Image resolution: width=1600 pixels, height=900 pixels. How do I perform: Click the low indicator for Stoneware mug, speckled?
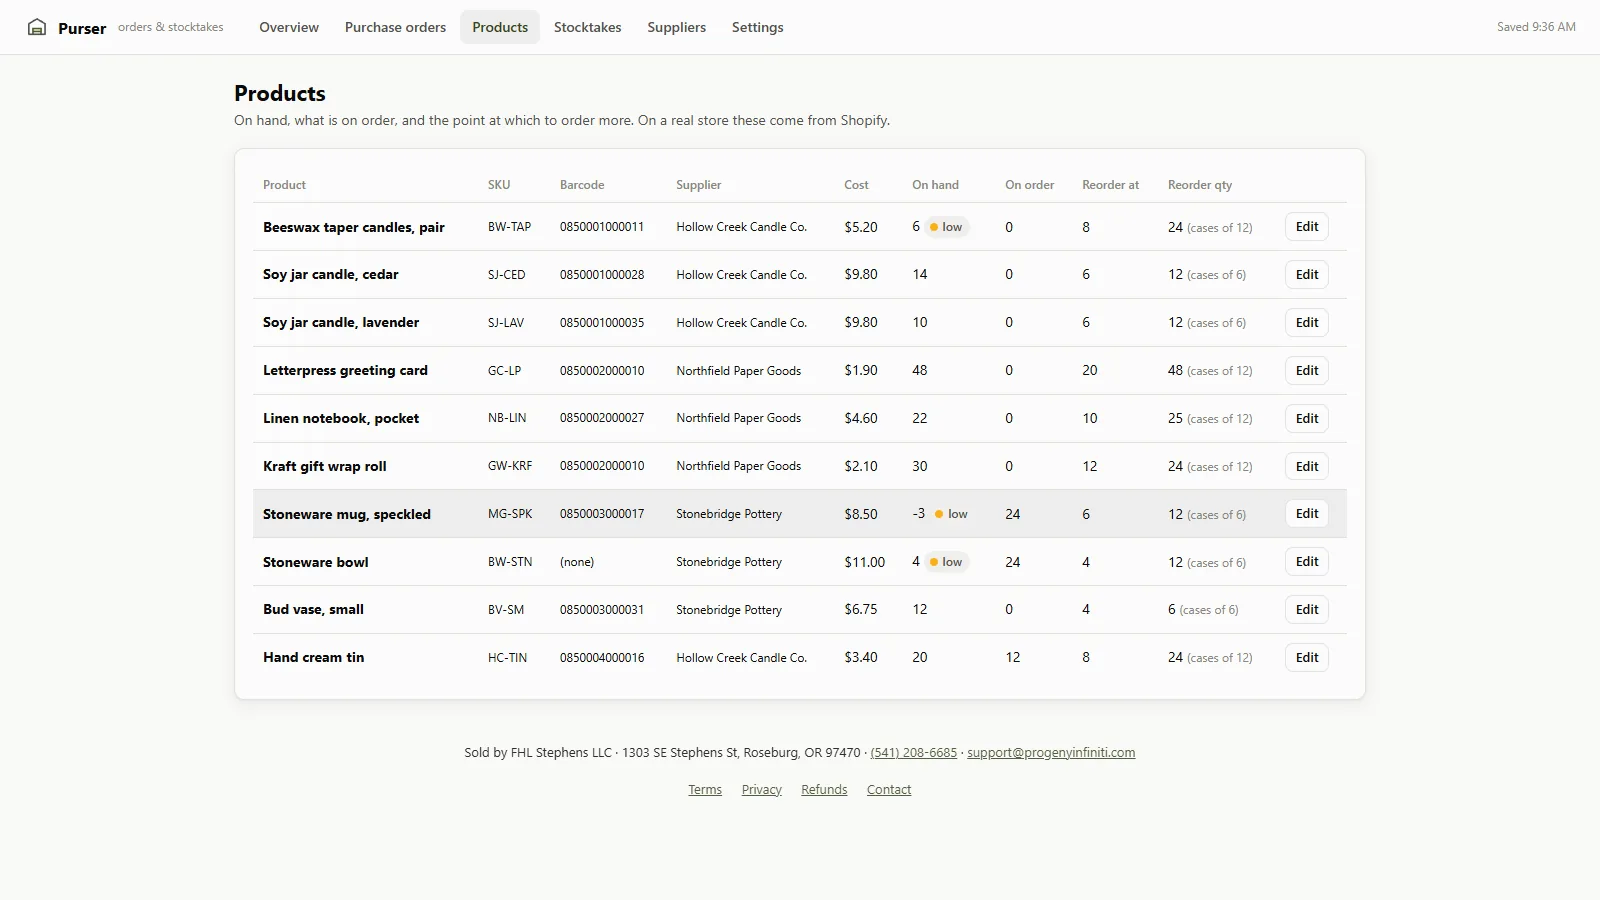click(951, 514)
